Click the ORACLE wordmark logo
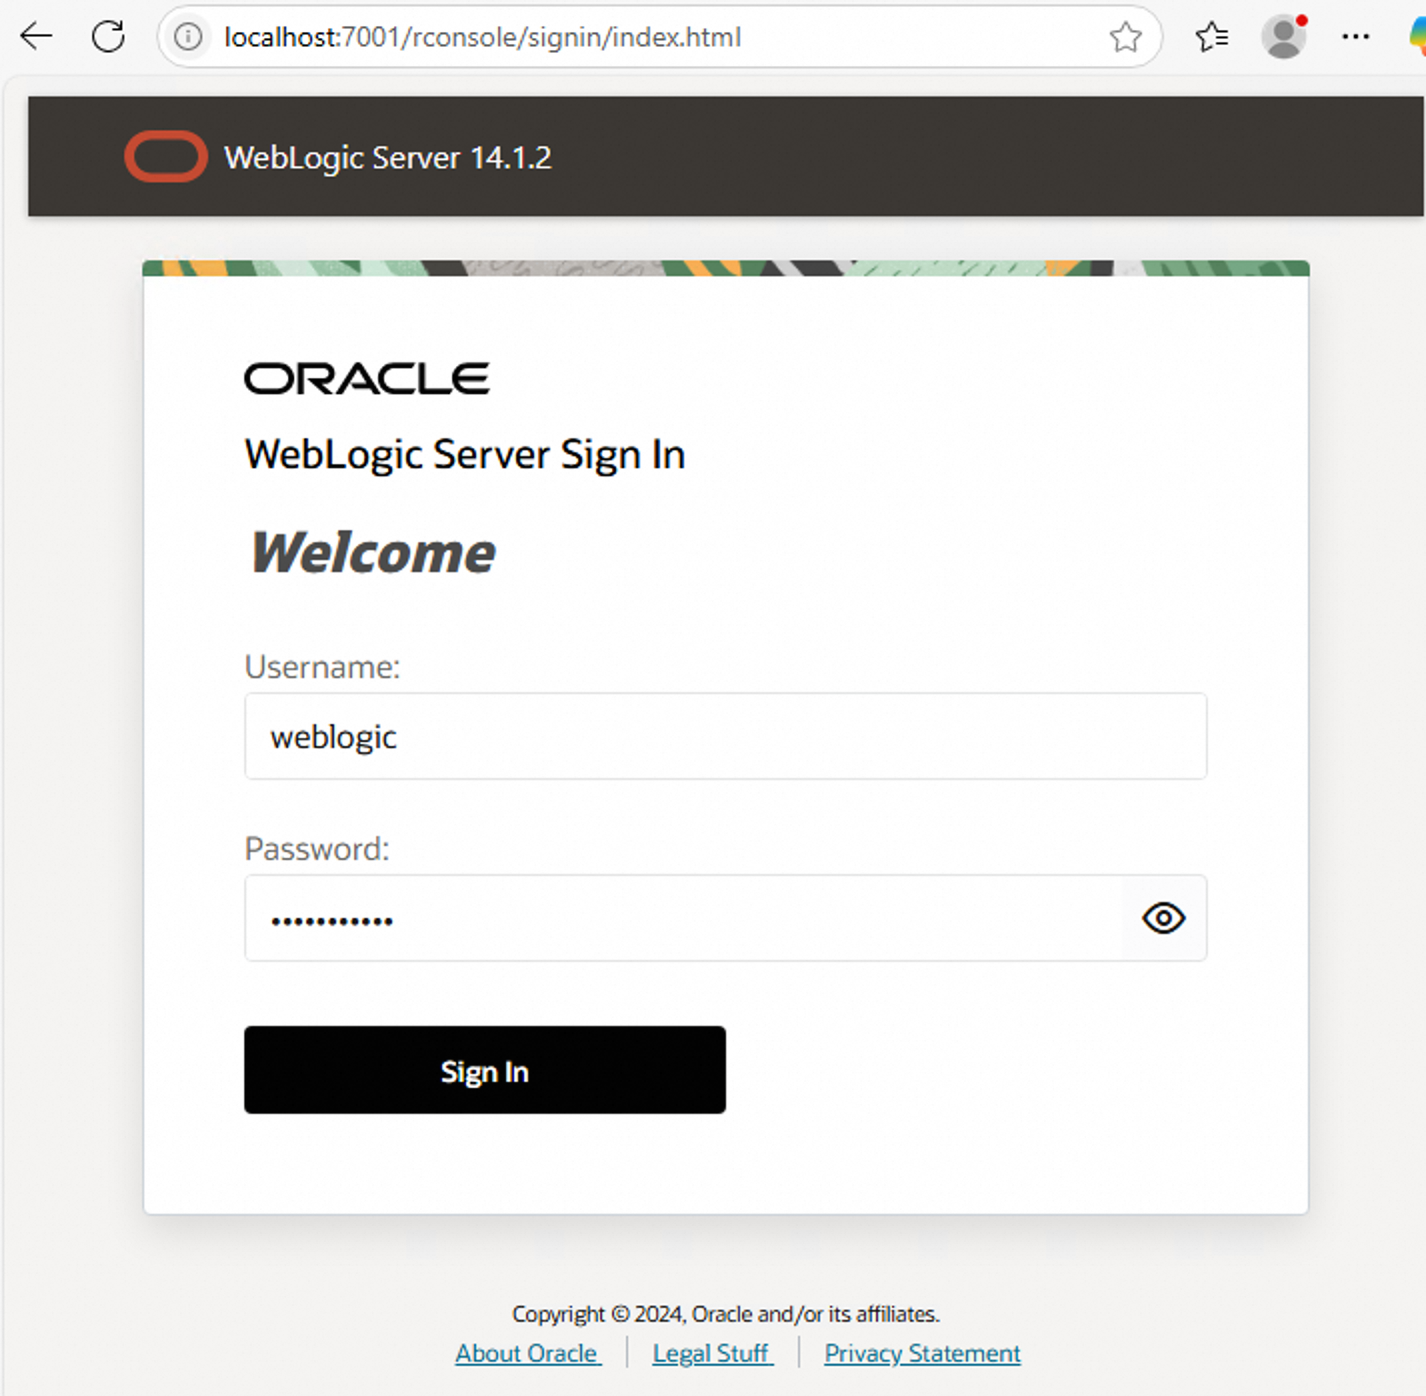This screenshot has width=1426, height=1396. coord(367,379)
